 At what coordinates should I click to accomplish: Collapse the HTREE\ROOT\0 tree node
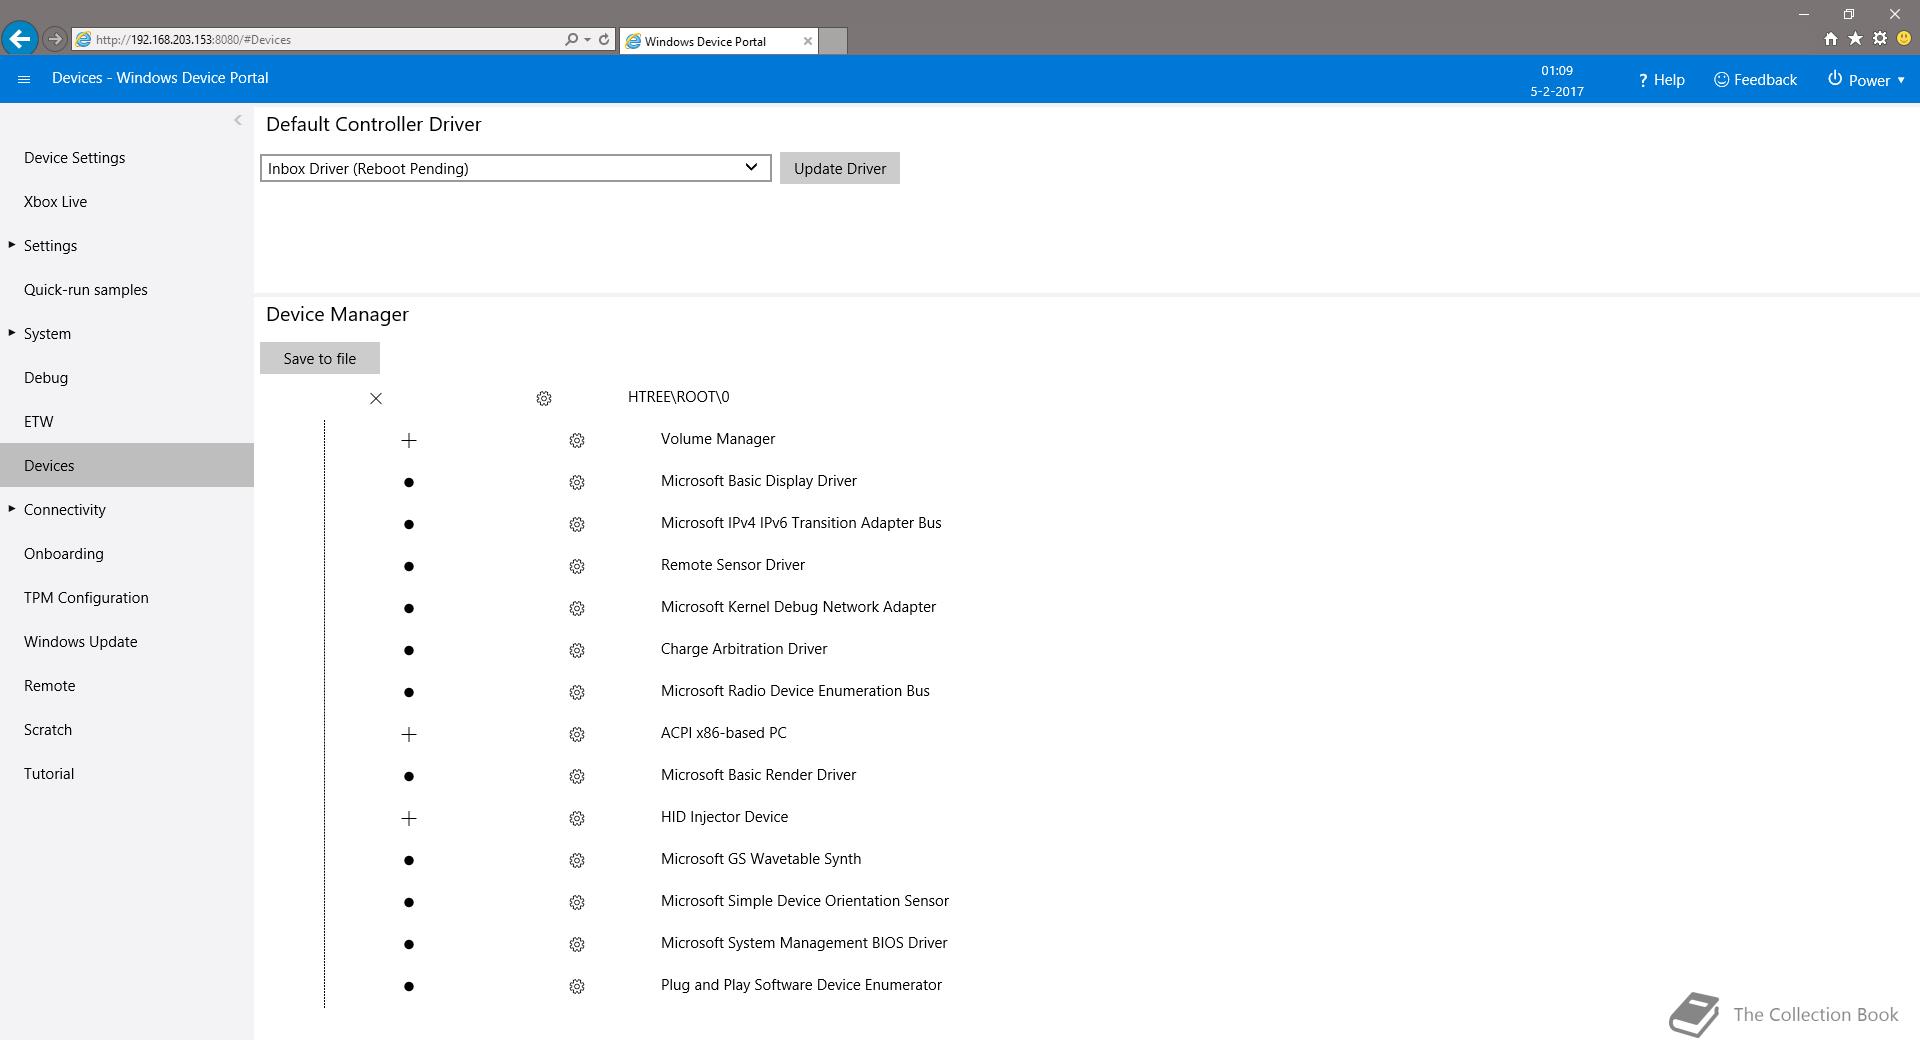tap(376, 398)
